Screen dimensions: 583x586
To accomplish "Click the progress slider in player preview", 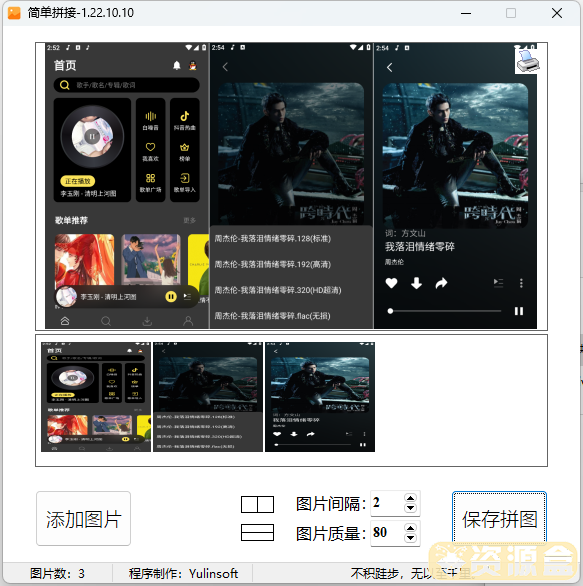I will pos(445,311).
